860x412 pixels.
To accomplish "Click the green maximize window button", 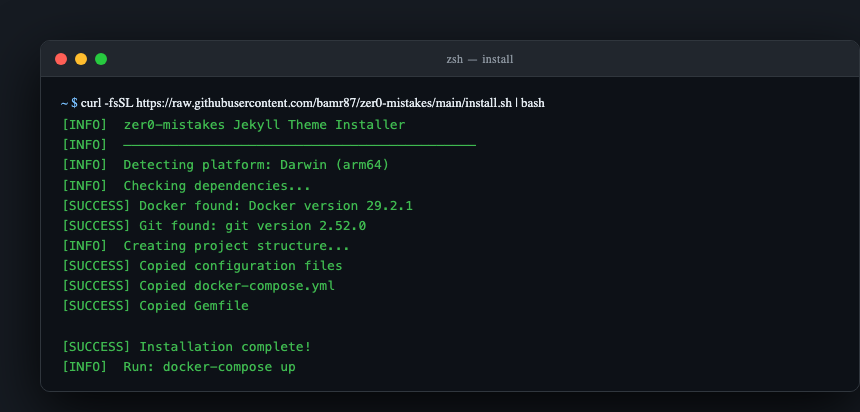I will pyautogui.click(x=101, y=59).
